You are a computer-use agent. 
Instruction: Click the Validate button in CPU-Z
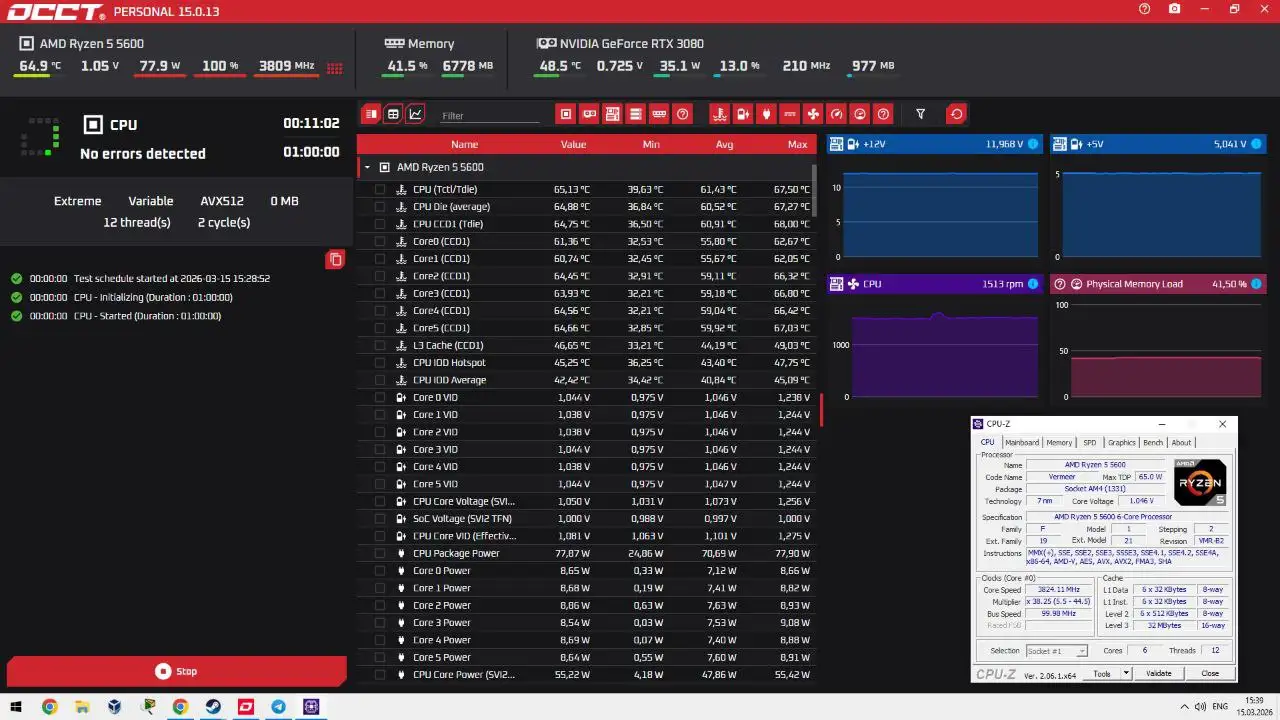(x=1158, y=673)
